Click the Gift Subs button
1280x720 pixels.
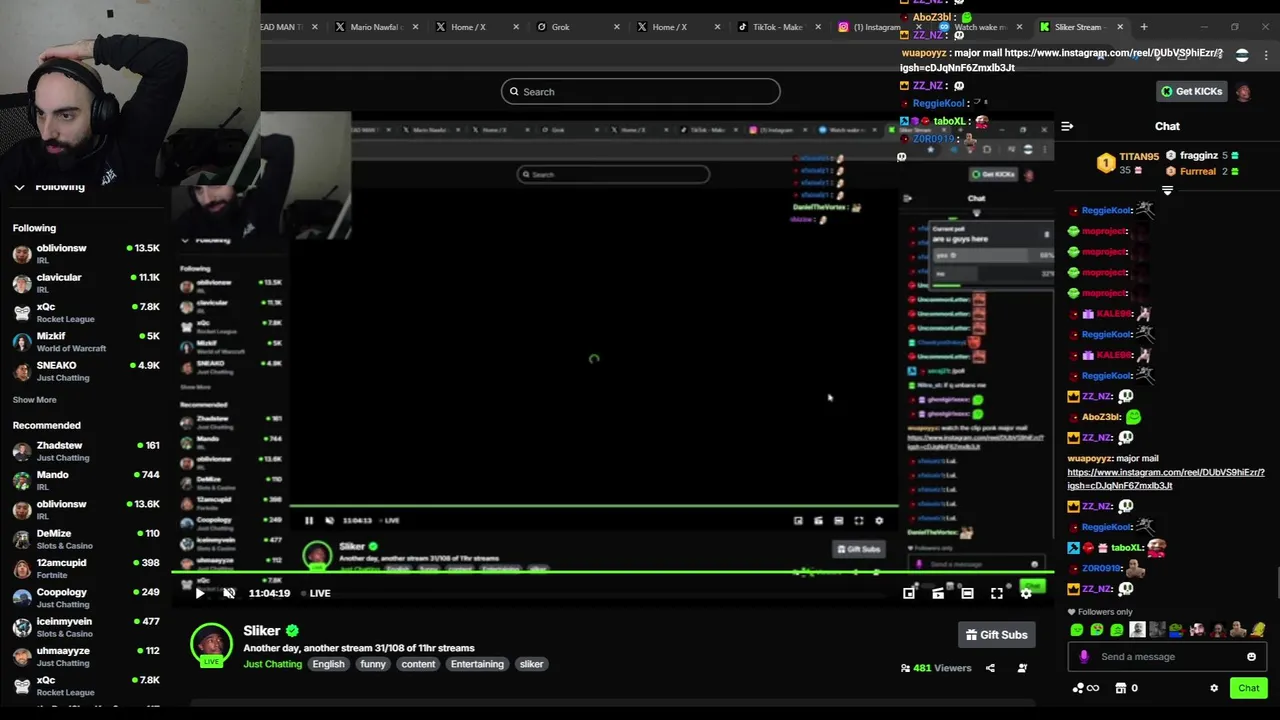point(996,635)
